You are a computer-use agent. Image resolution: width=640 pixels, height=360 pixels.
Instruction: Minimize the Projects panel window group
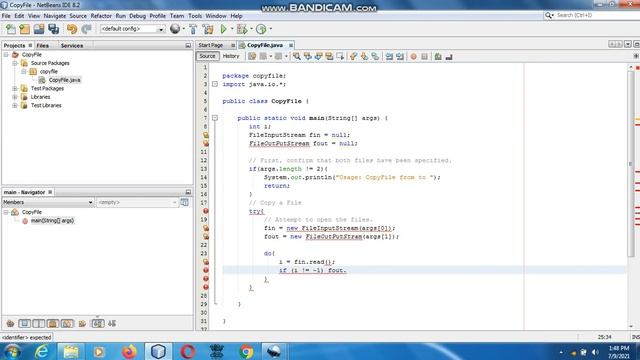pyautogui.click(x=188, y=45)
